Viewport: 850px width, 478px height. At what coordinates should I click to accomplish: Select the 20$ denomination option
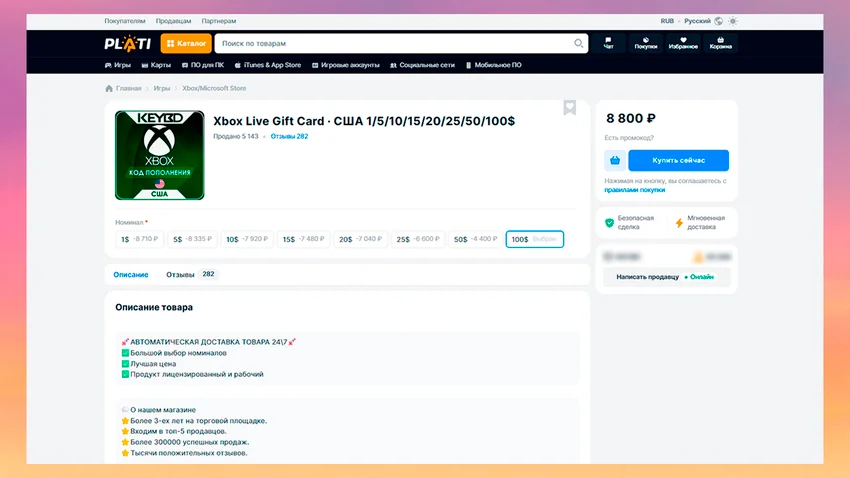coord(360,239)
